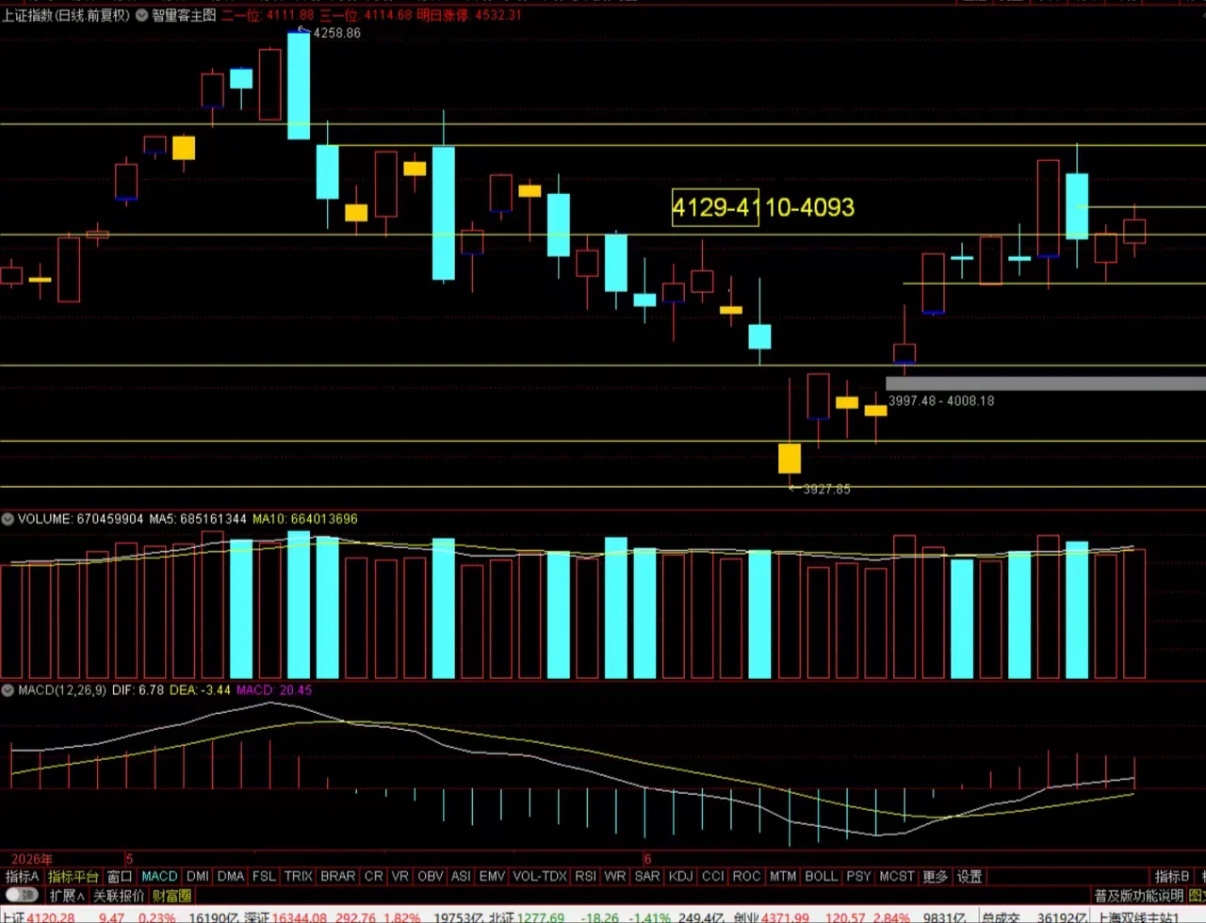
Task: Switch to the 指标A tab
Action: 21,876
